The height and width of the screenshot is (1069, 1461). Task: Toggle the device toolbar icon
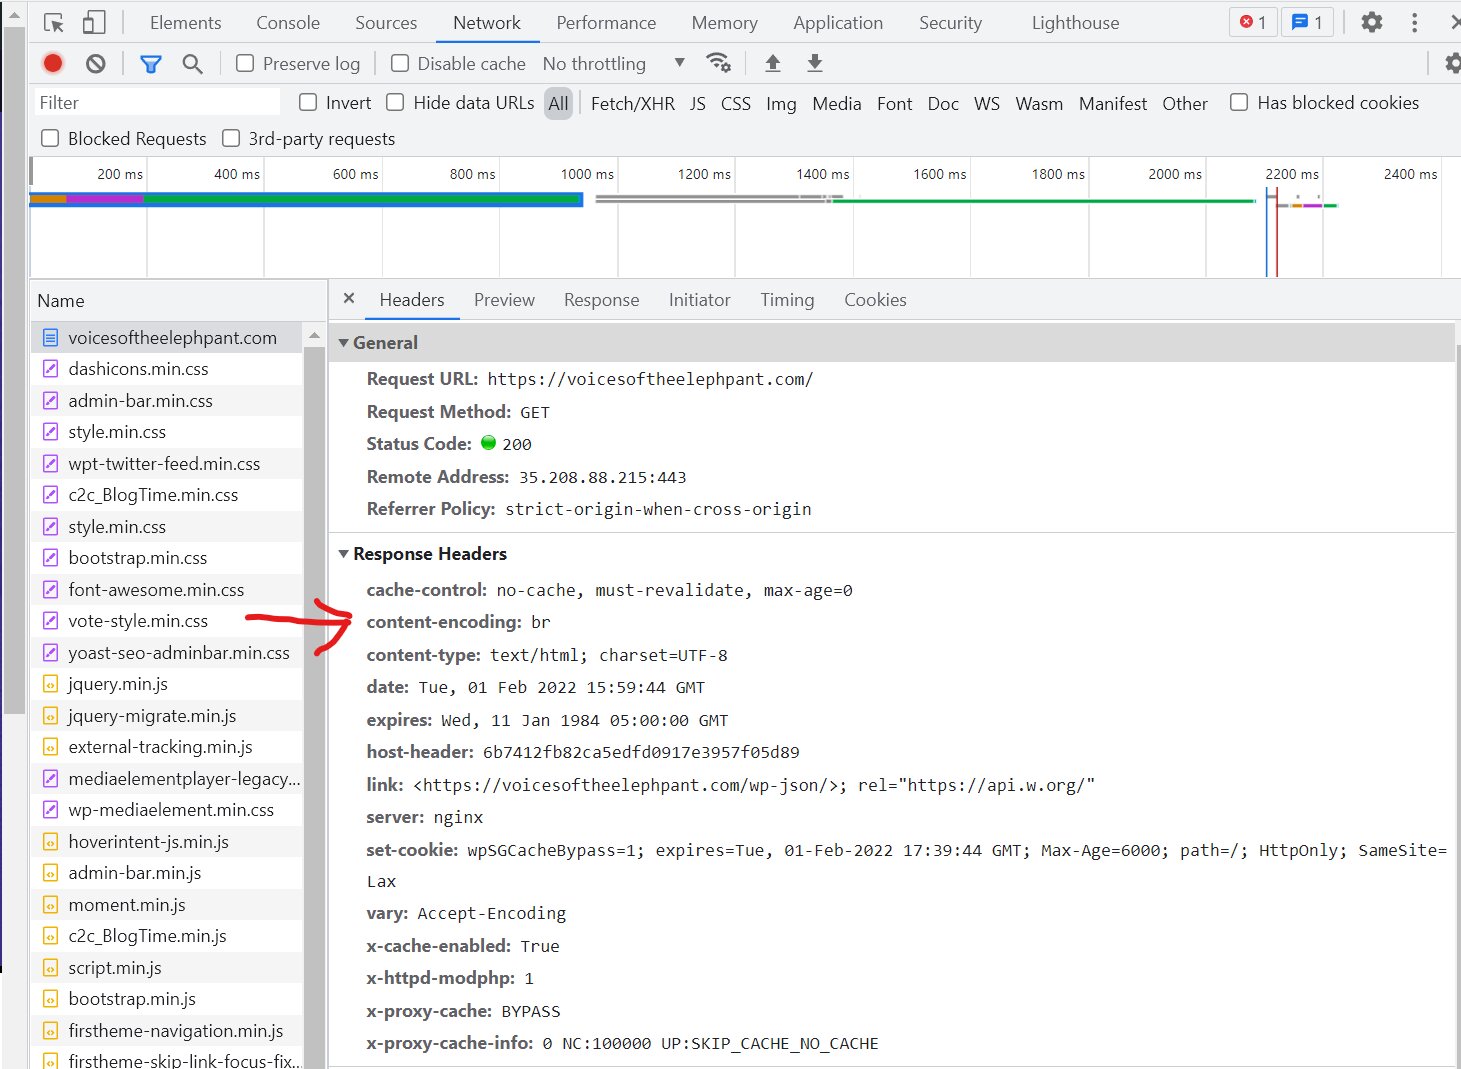coord(93,23)
